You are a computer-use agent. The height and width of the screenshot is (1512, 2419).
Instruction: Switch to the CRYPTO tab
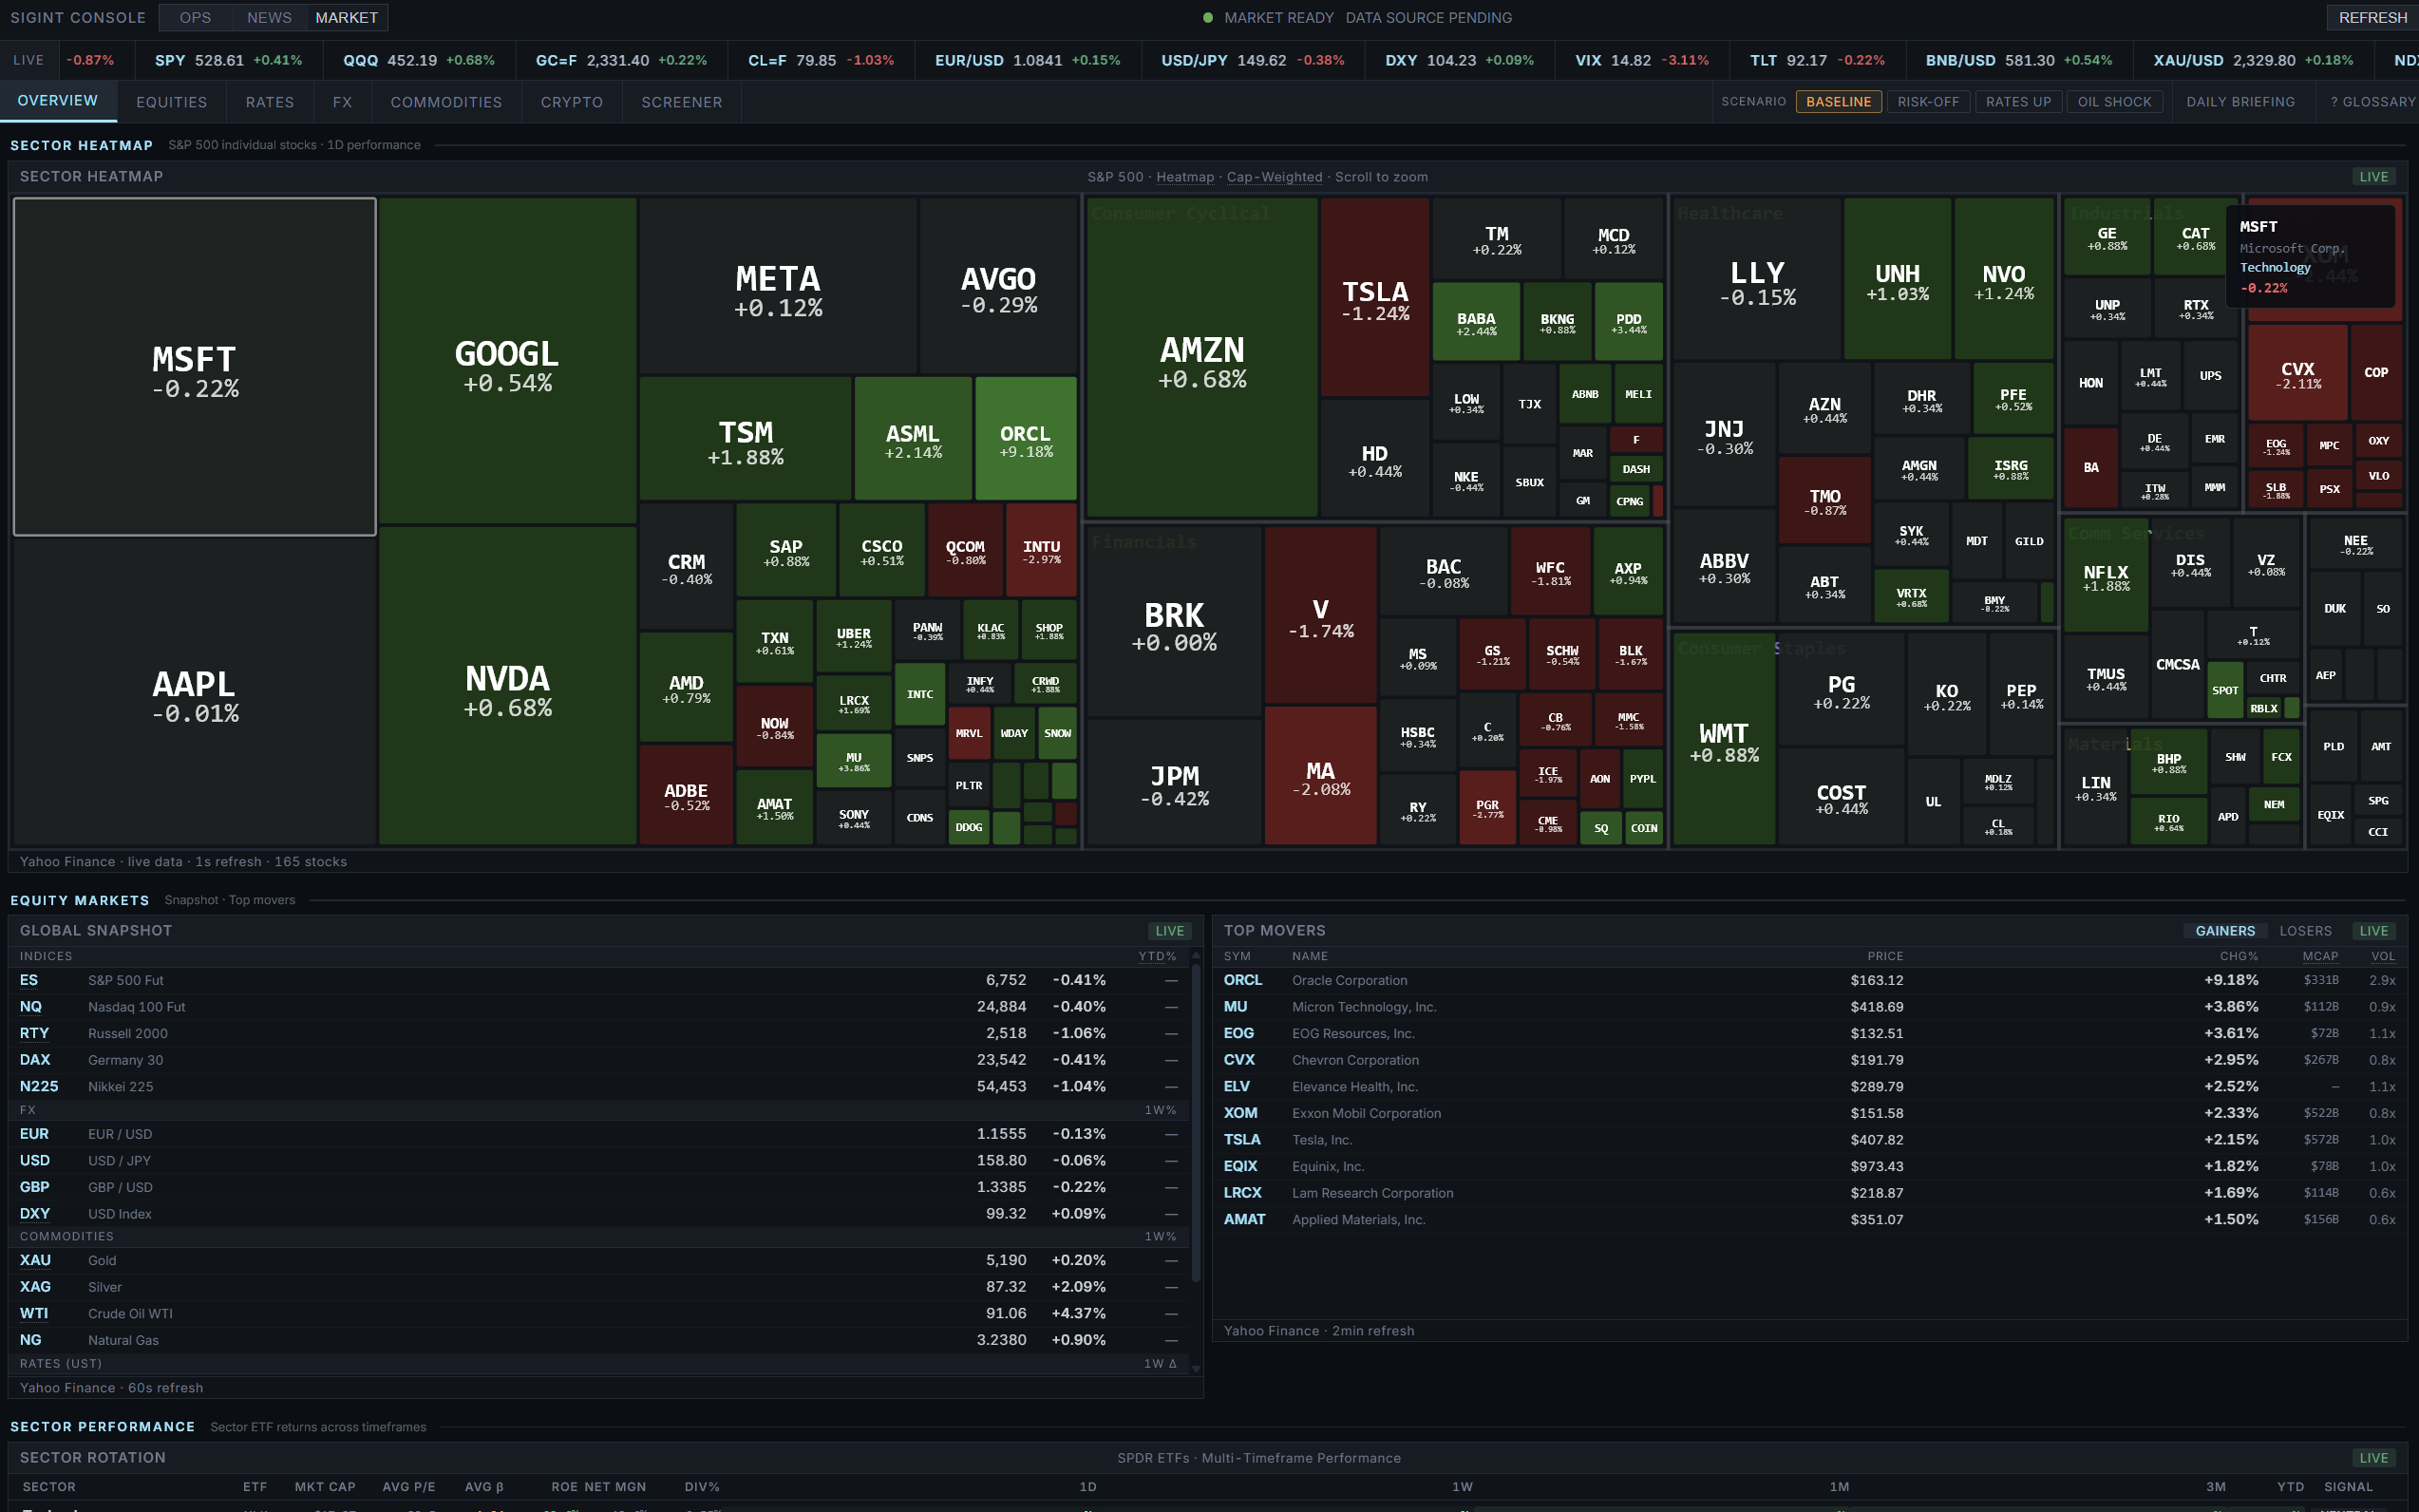[571, 101]
